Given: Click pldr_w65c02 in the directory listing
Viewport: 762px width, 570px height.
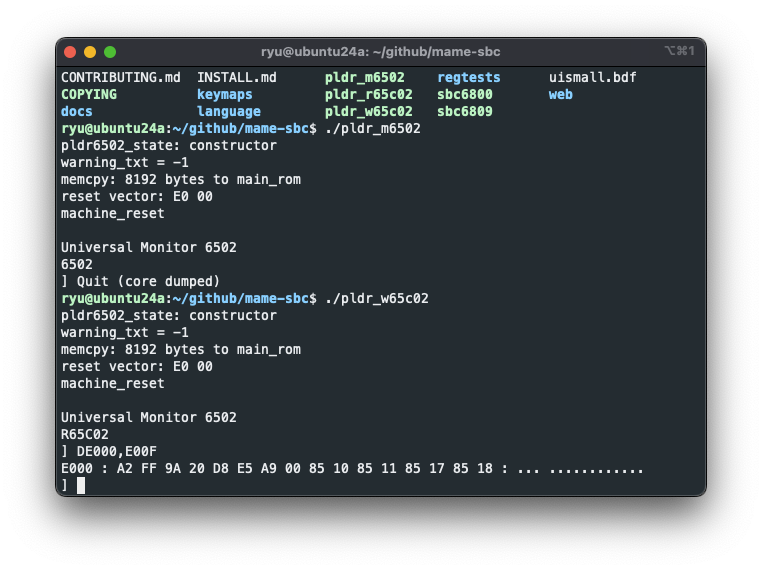Looking at the screenshot, I should tap(368, 111).
